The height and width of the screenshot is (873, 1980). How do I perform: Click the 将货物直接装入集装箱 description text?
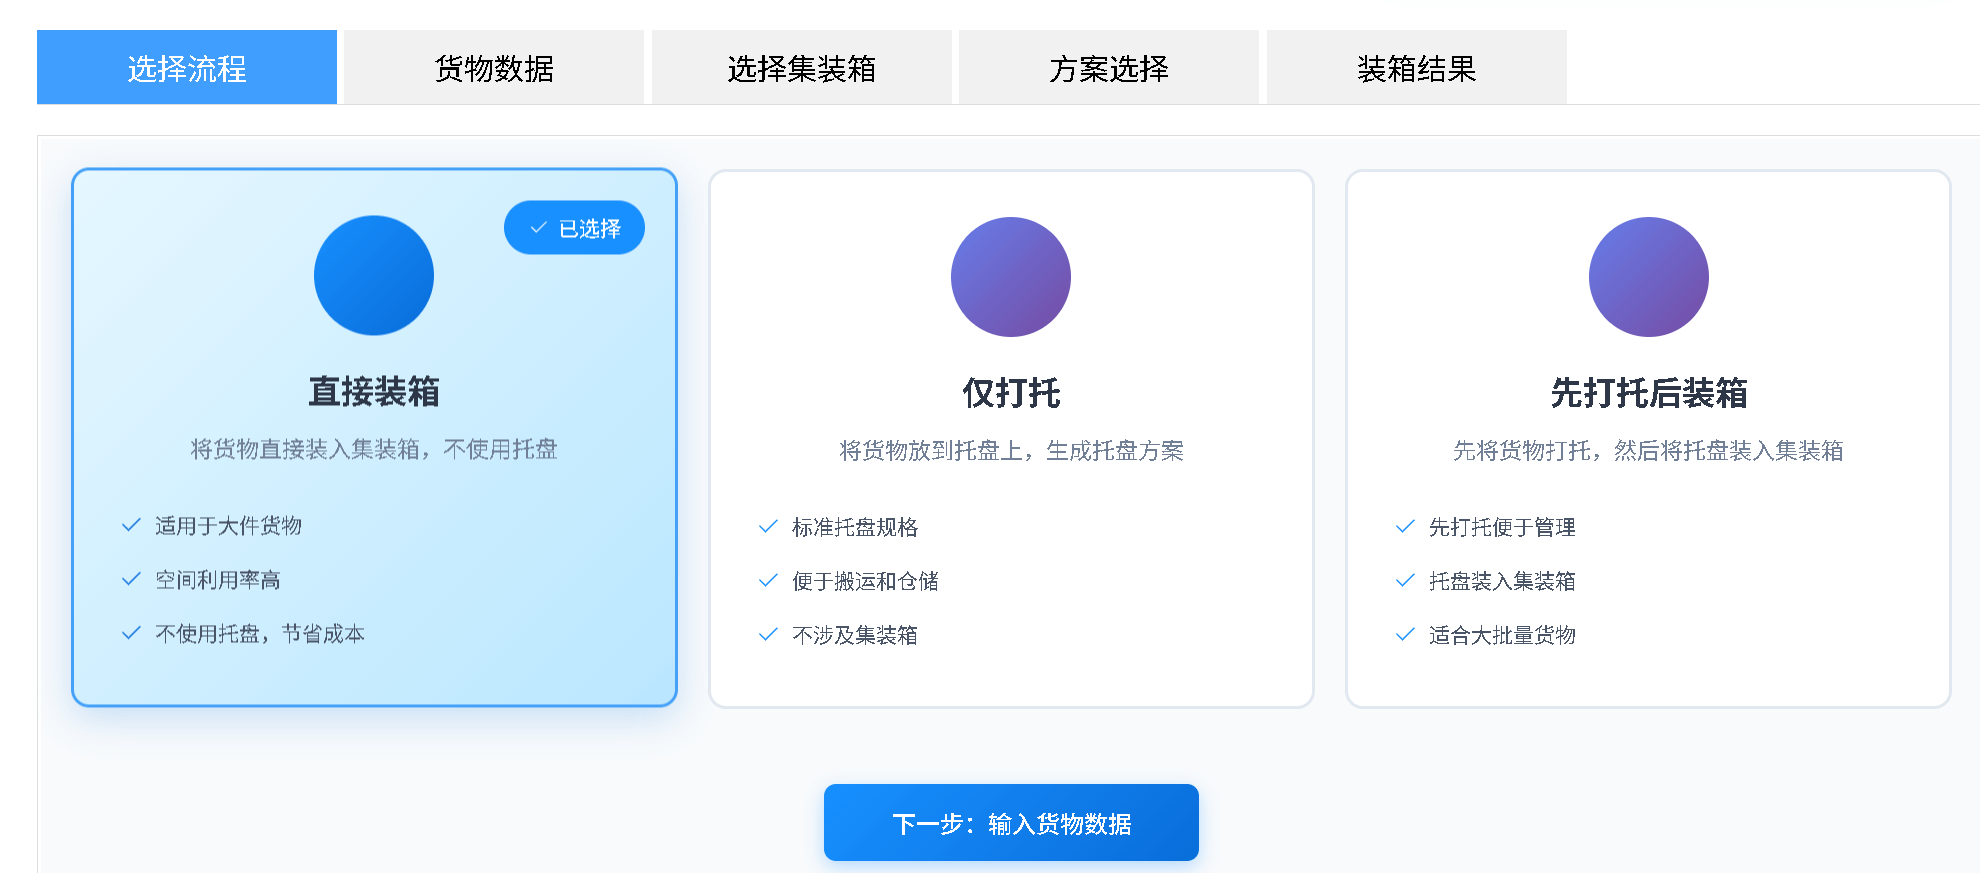click(374, 450)
